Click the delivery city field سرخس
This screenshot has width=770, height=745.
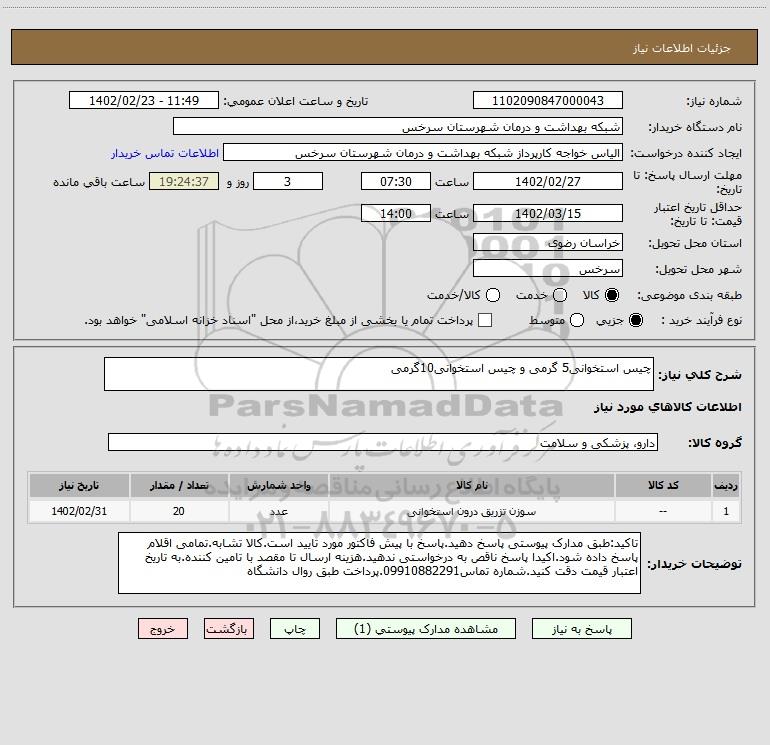click(548, 268)
